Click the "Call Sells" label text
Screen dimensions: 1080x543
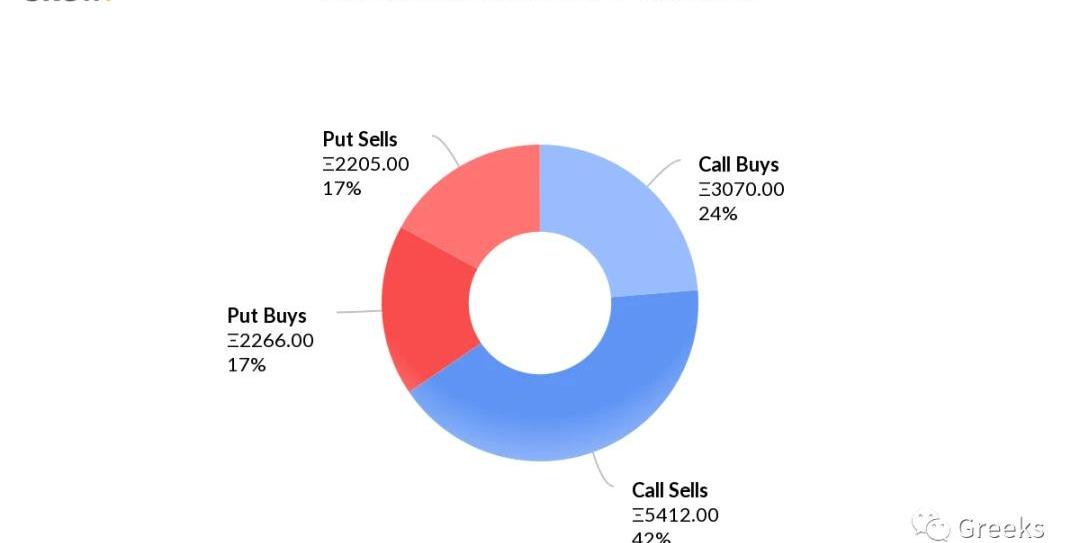pyautogui.click(x=670, y=490)
